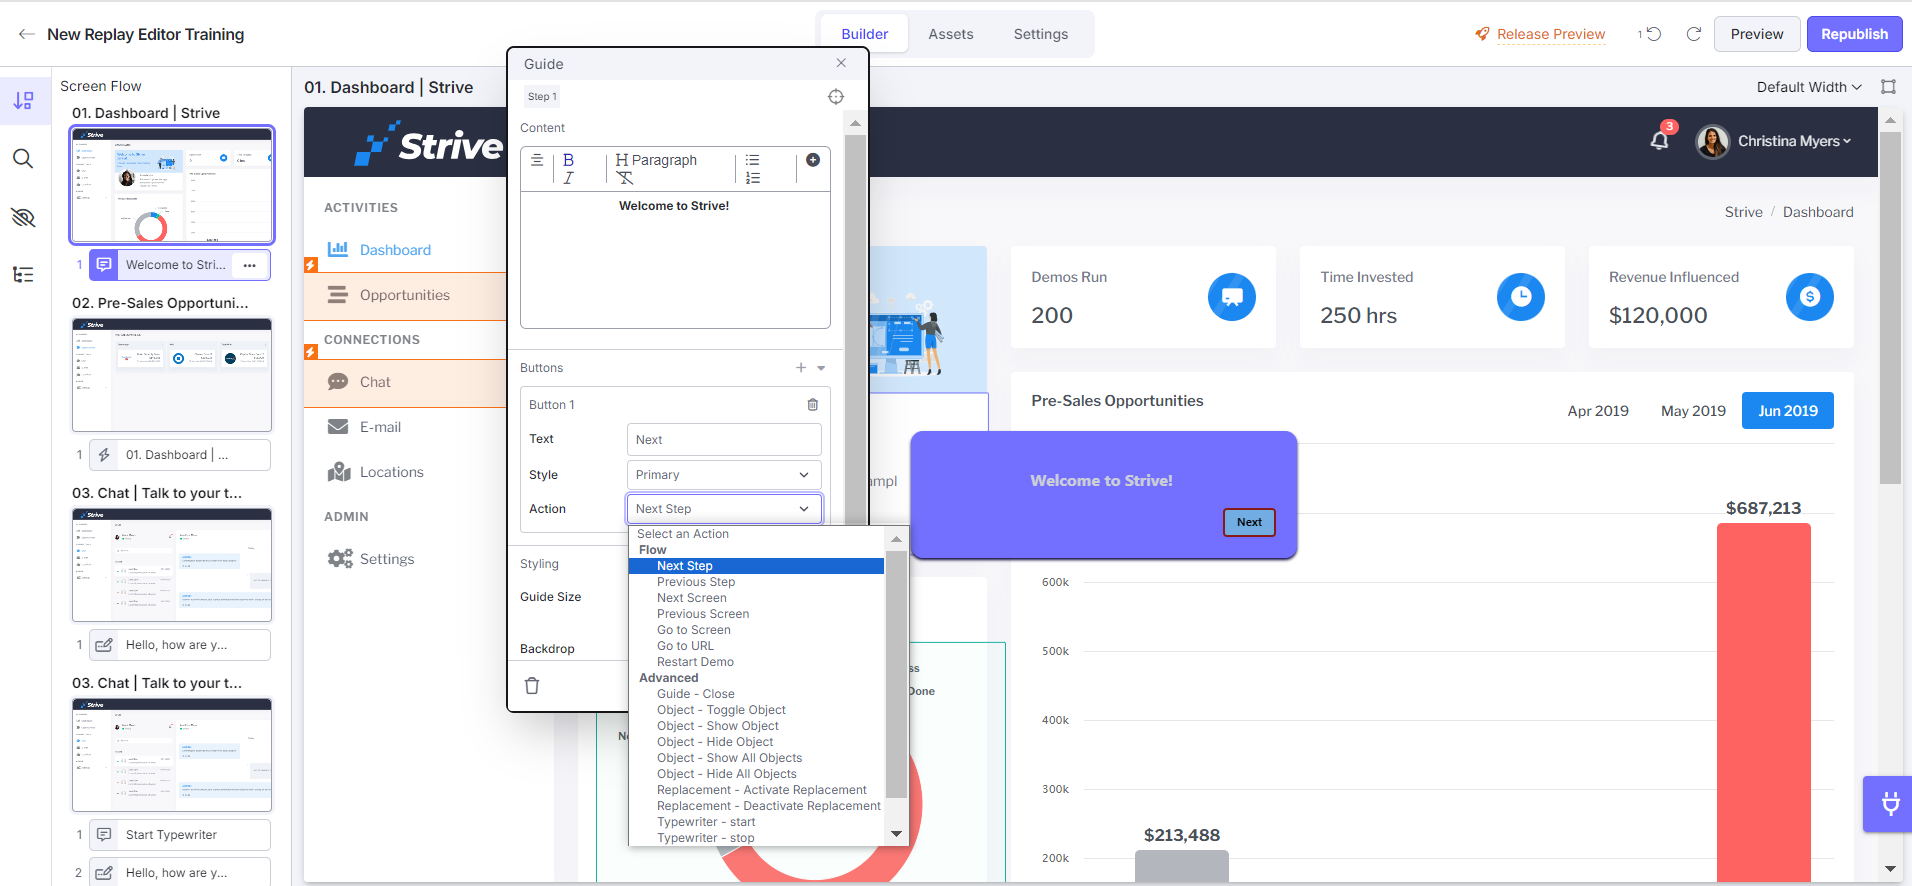Switch to the Settings tab in top bar
The width and height of the screenshot is (1912, 886).
click(1040, 34)
